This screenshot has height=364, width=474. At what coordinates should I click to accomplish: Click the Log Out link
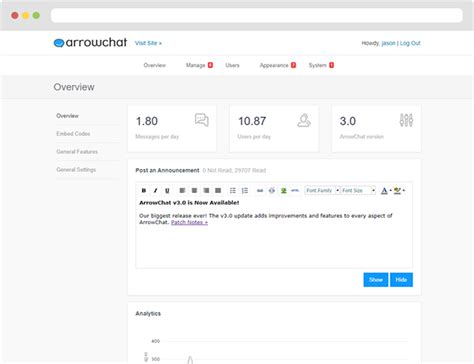click(x=410, y=43)
